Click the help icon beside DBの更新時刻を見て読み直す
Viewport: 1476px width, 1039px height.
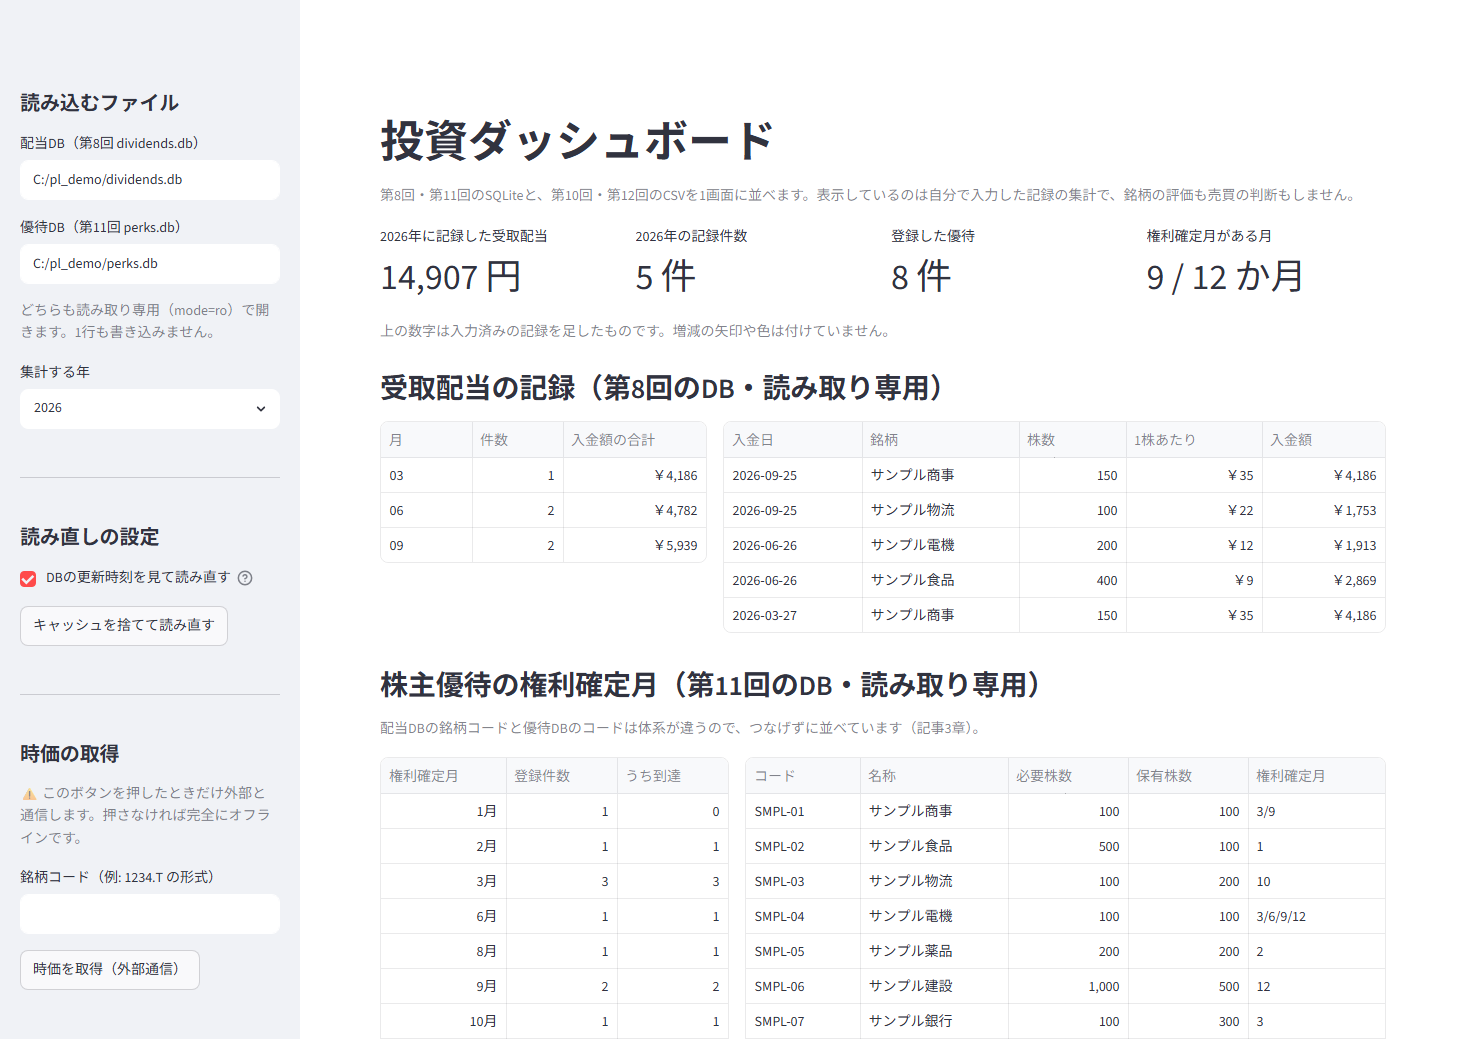[x=245, y=578]
